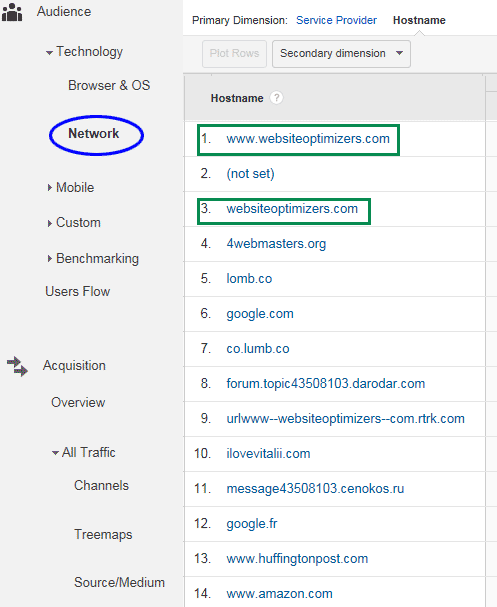Click the Hostname help question mark icon
Image resolution: width=497 pixels, height=607 pixels.
click(276, 98)
